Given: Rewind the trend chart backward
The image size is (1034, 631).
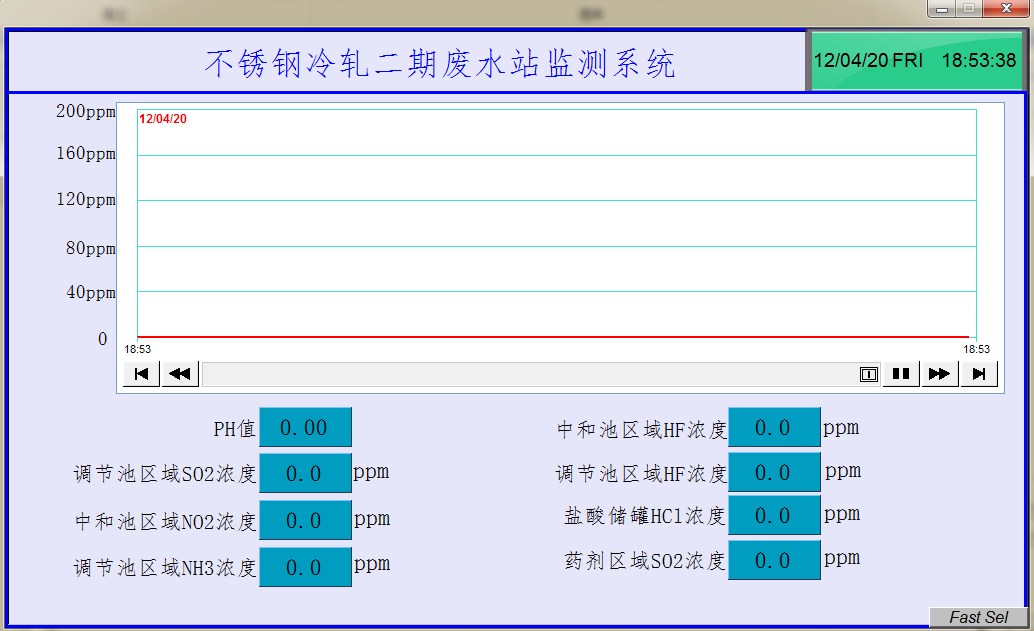Looking at the screenshot, I should click(180, 374).
